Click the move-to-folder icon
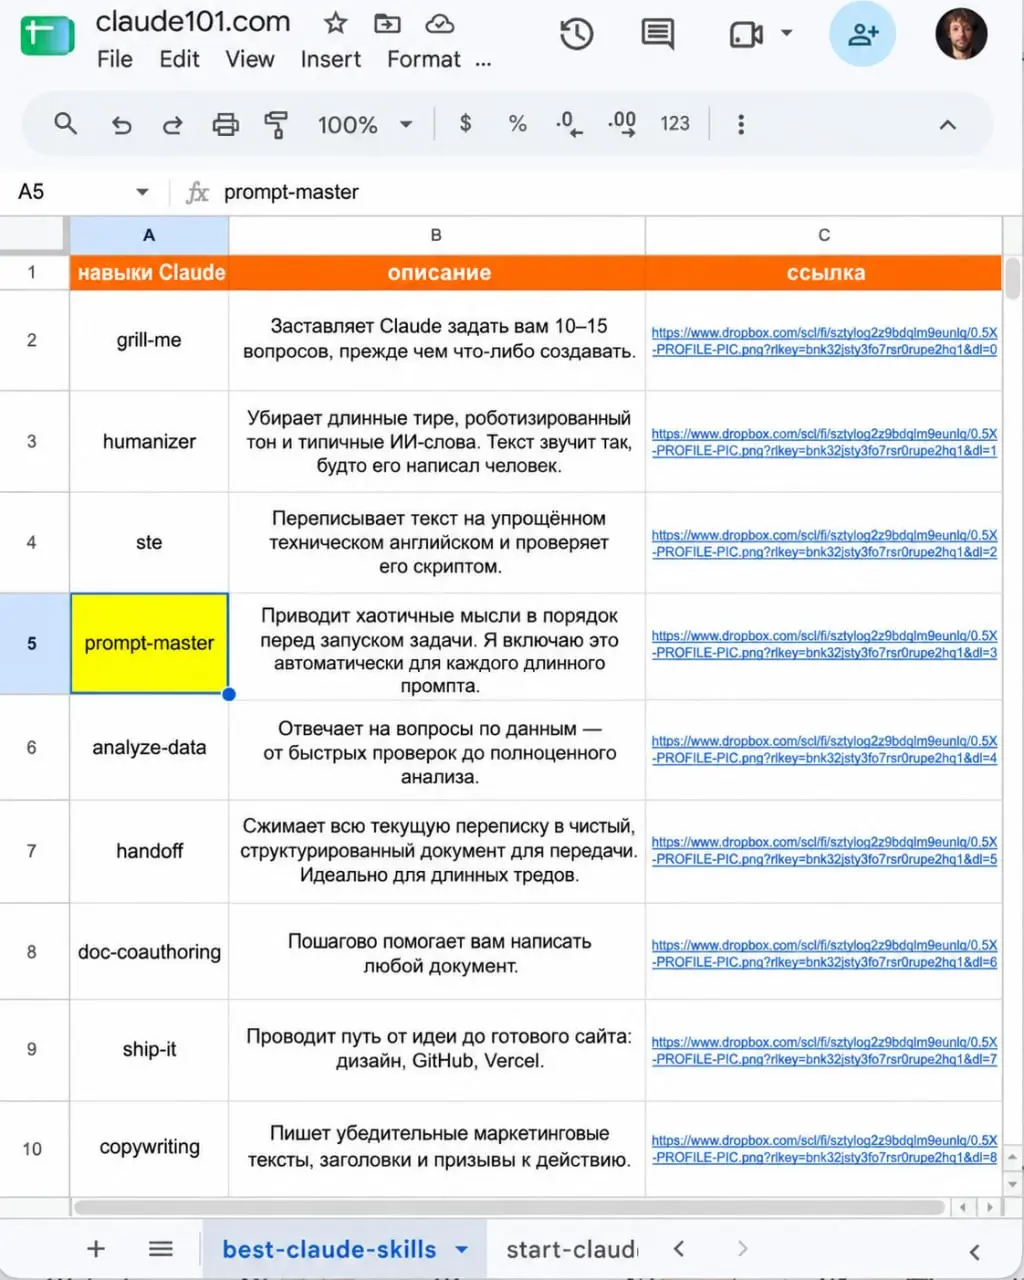The height and width of the screenshot is (1280, 1024). 387,23
